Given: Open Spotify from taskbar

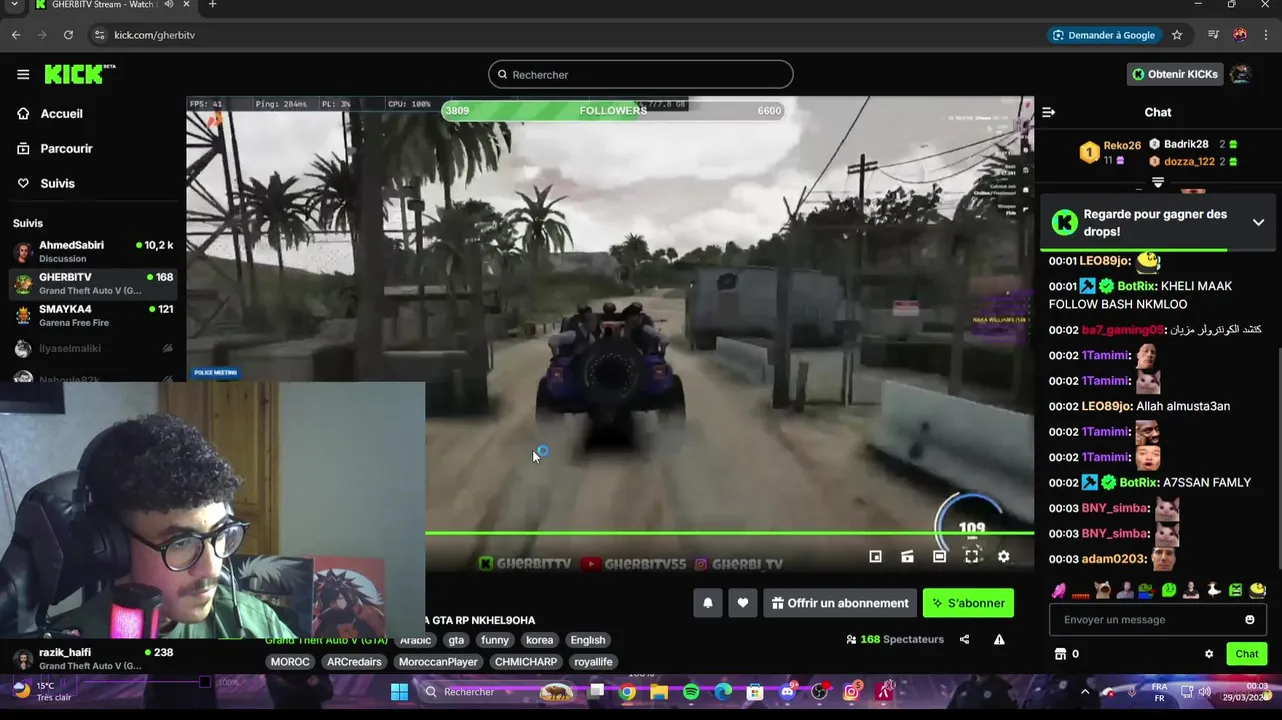Looking at the screenshot, I should coord(691,692).
